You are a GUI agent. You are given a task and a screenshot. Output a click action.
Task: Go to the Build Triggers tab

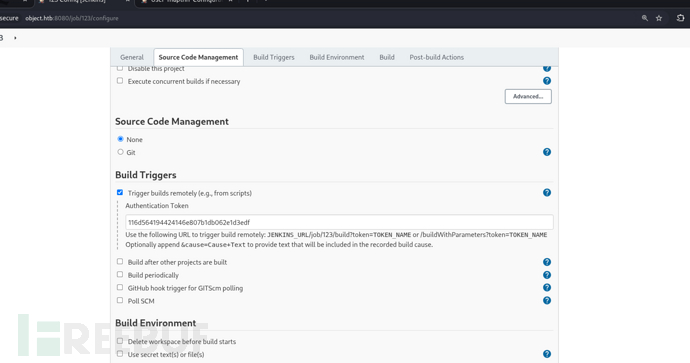(274, 57)
